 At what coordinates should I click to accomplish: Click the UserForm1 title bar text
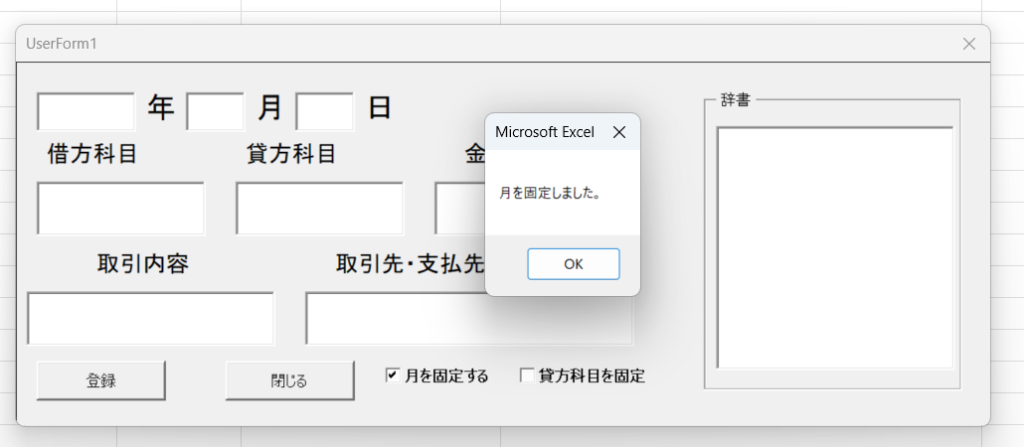tap(62, 43)
